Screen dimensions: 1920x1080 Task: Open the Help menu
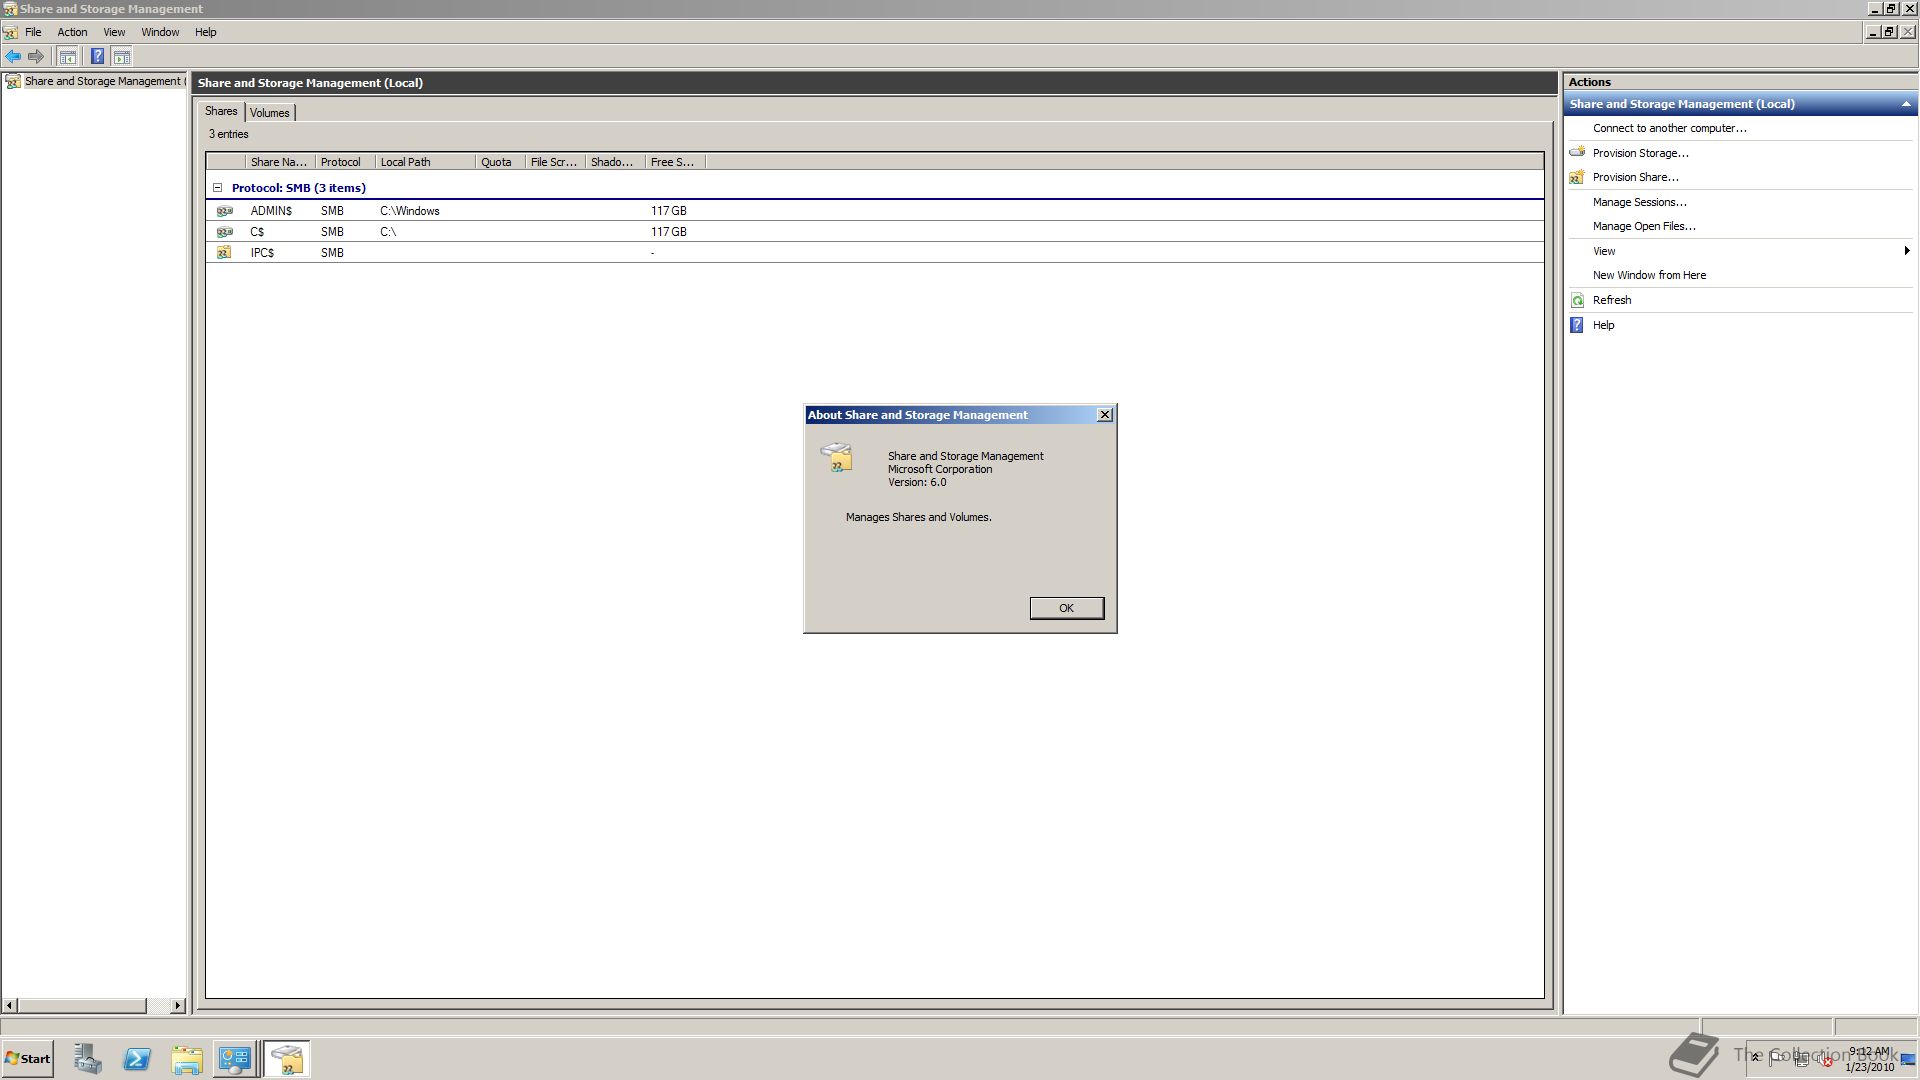205,32
